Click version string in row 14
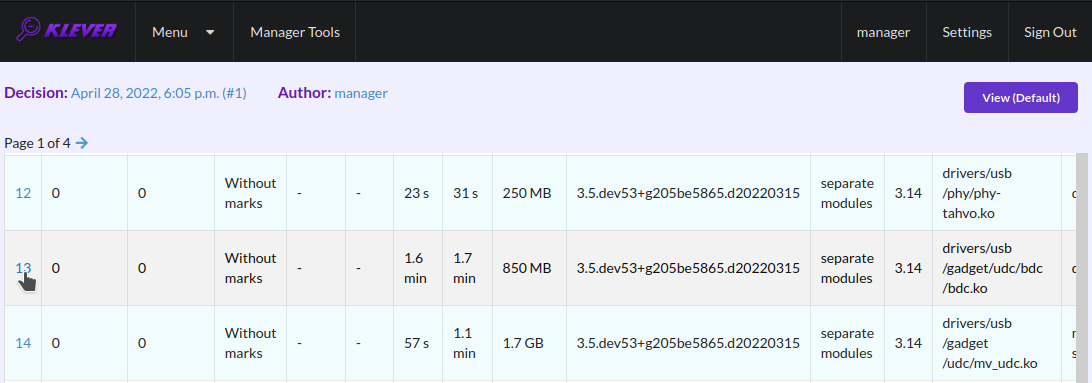 [x=688, y=343]
